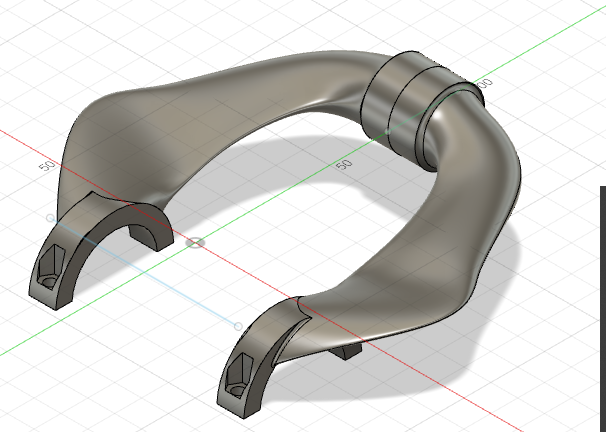Click the 50 grid label beside the collar
The width and height of the screenshot is (606, 432).
tap(486, 84)
